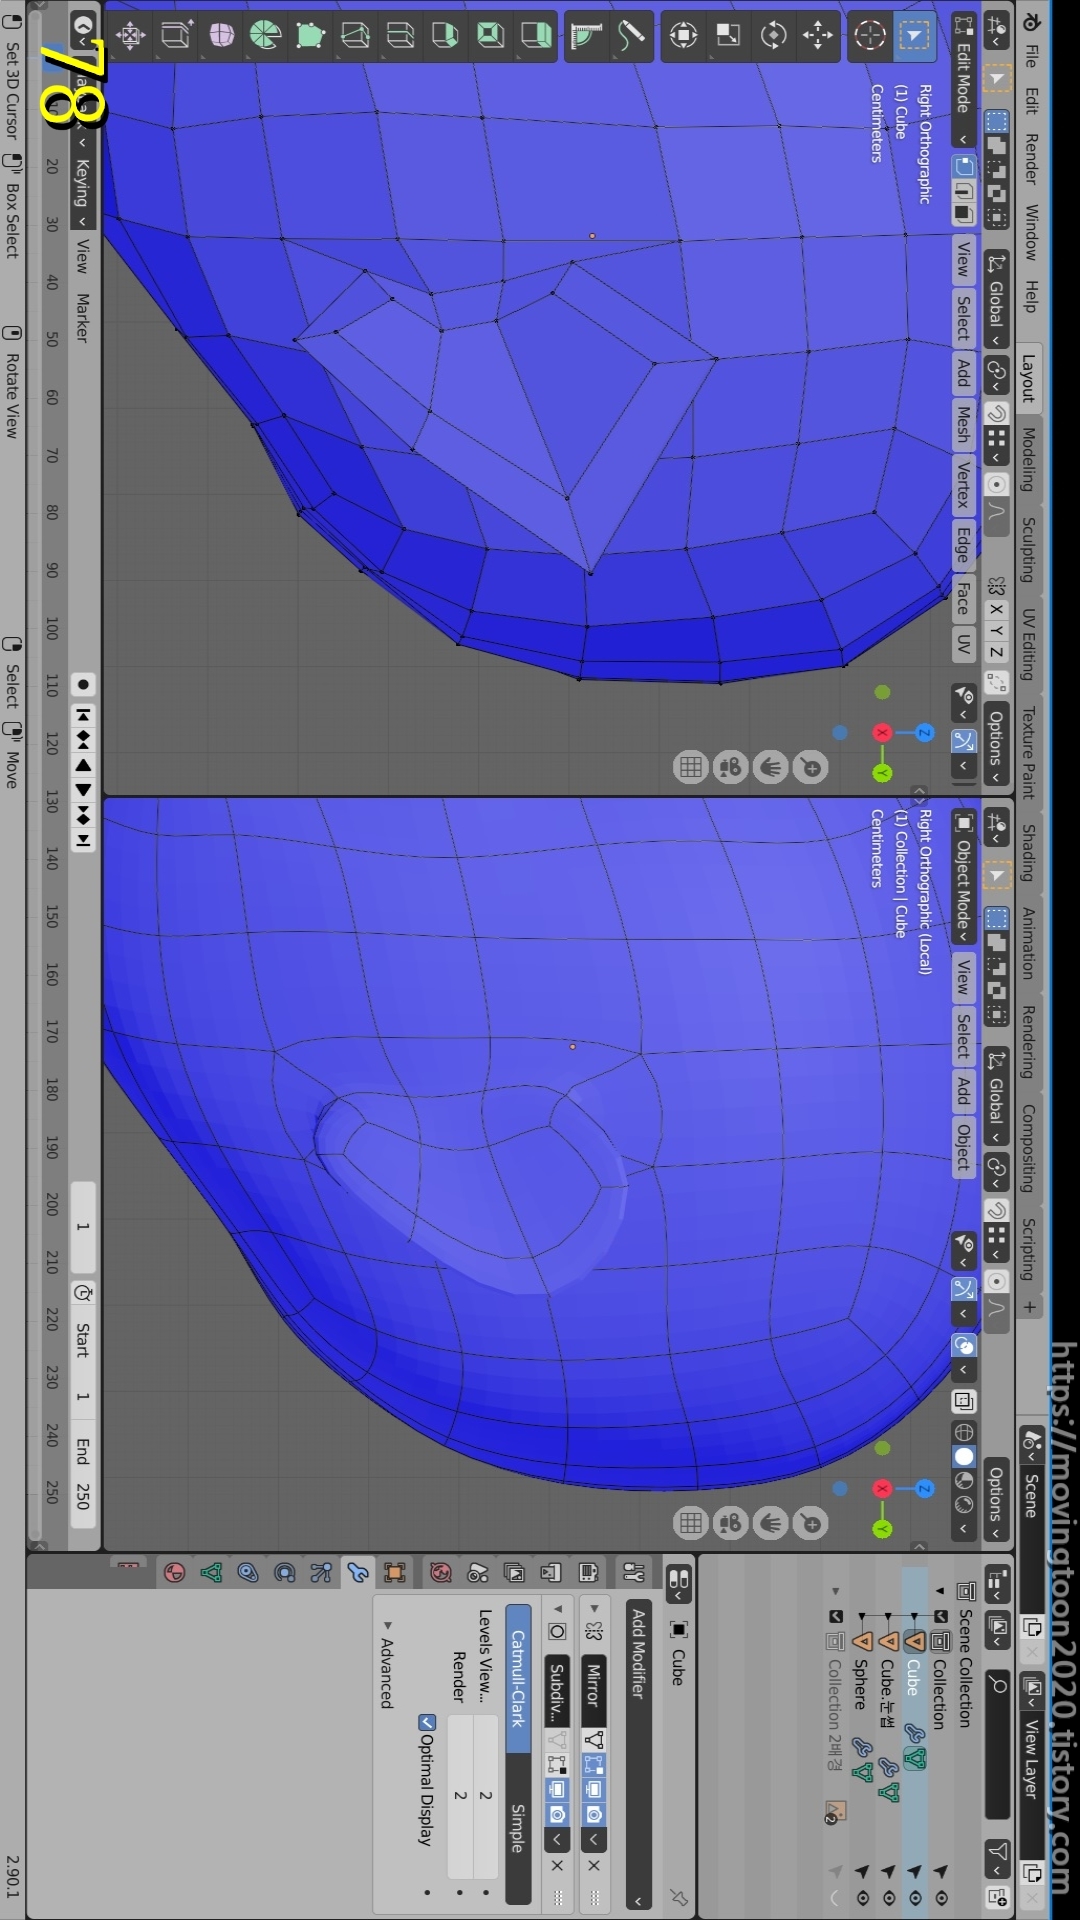Collapse the Mirror modifier panel
Viewport: 1080px width, 1920px height.
pos(594,1608)
